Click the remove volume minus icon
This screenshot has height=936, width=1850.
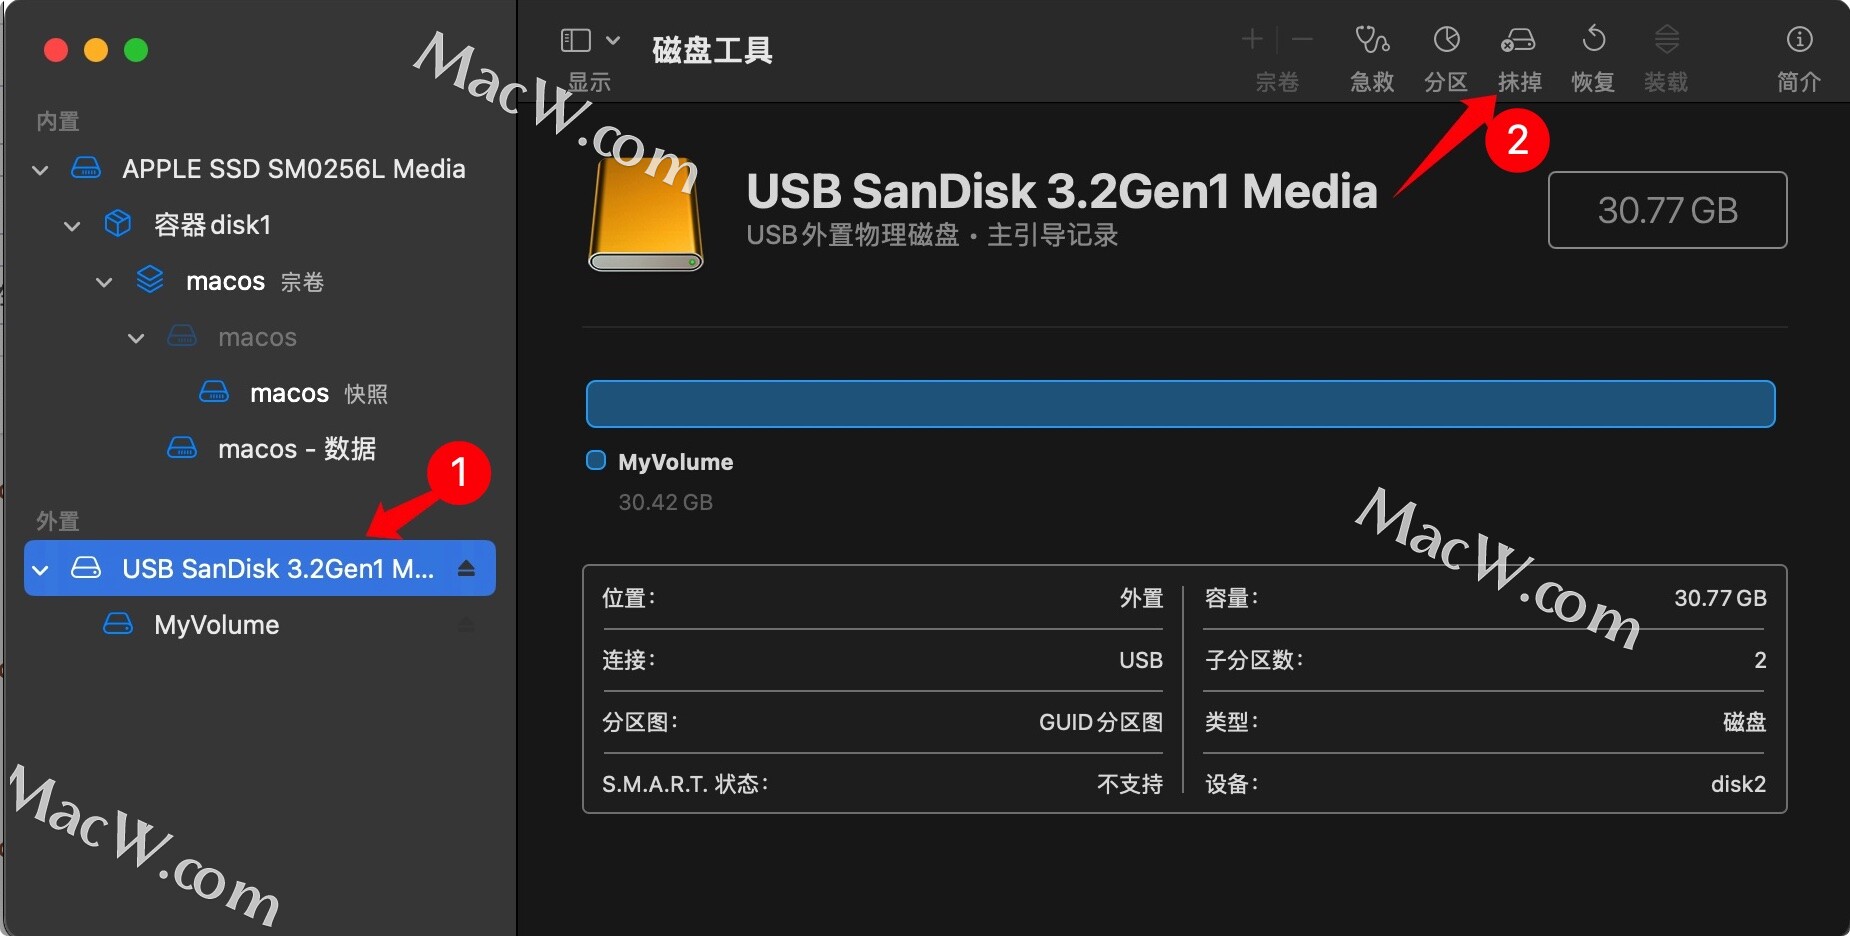click(x=1302, y=39)
